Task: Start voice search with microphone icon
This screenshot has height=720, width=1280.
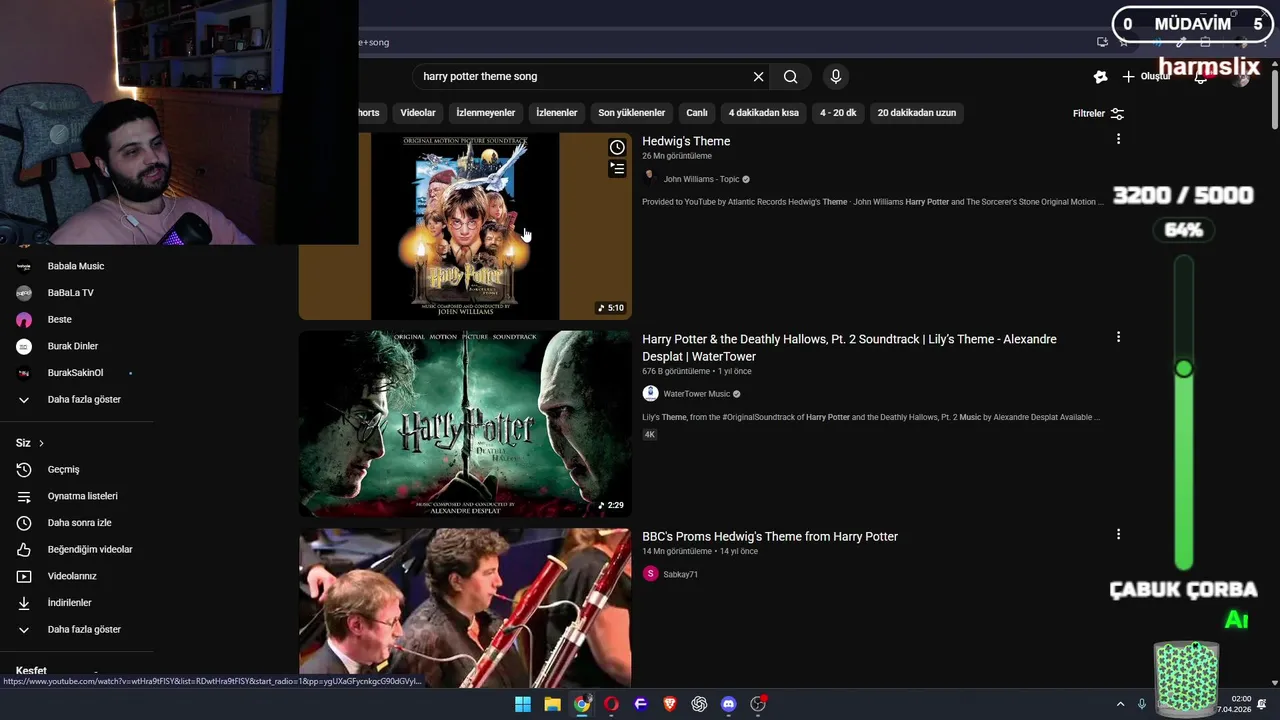Action: [x=836, y=77]
